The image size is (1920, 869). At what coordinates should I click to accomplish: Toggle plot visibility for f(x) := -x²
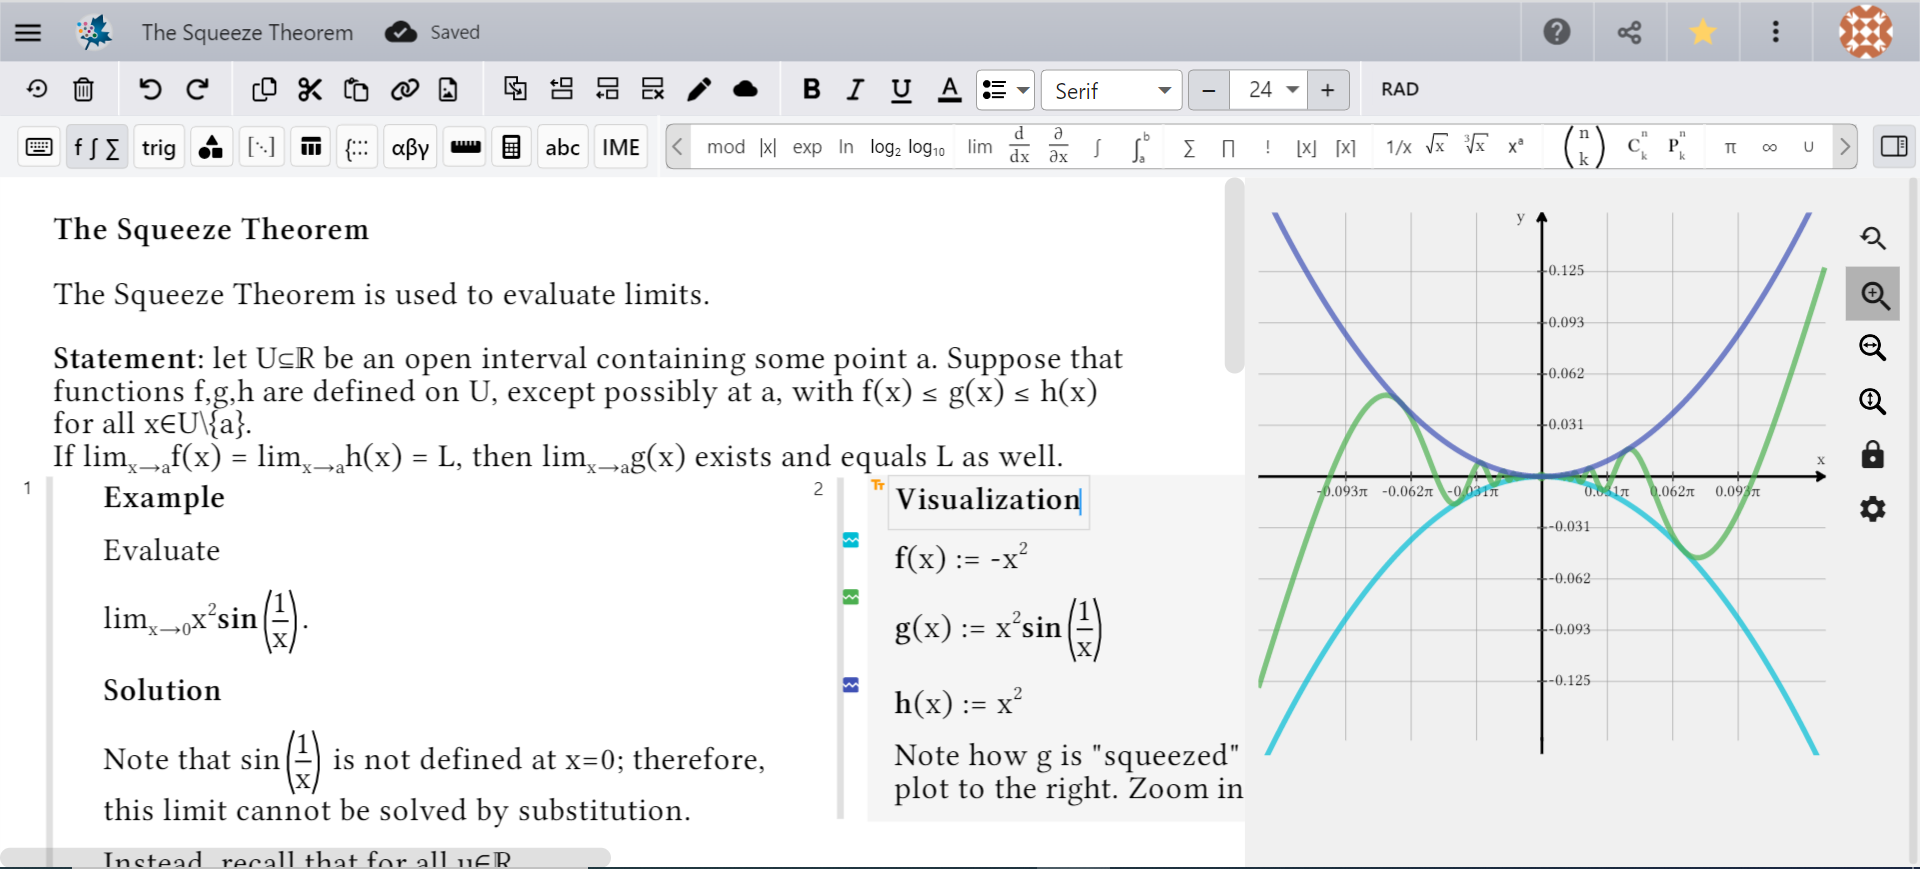tap(850, 541)
